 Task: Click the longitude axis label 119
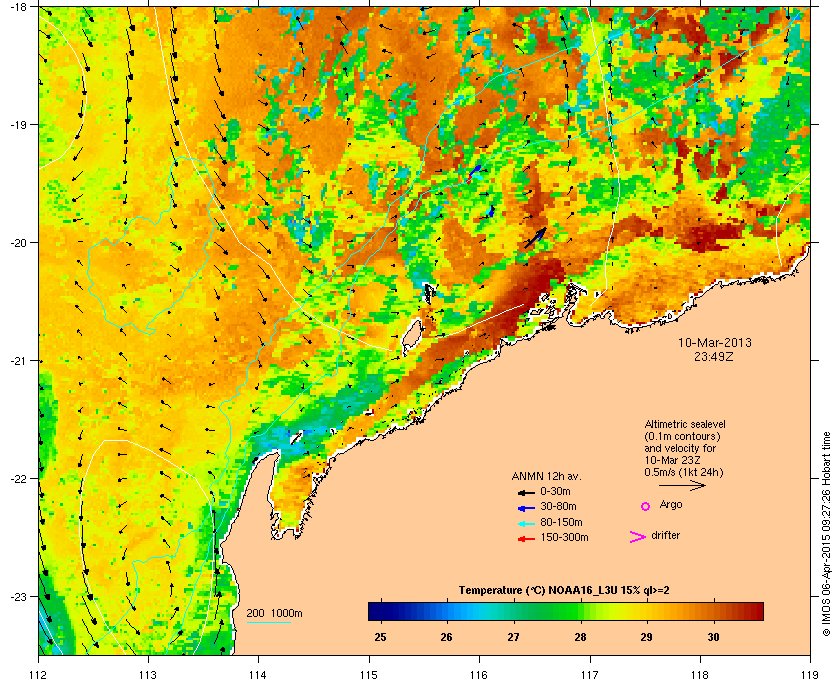coord(810,675)
